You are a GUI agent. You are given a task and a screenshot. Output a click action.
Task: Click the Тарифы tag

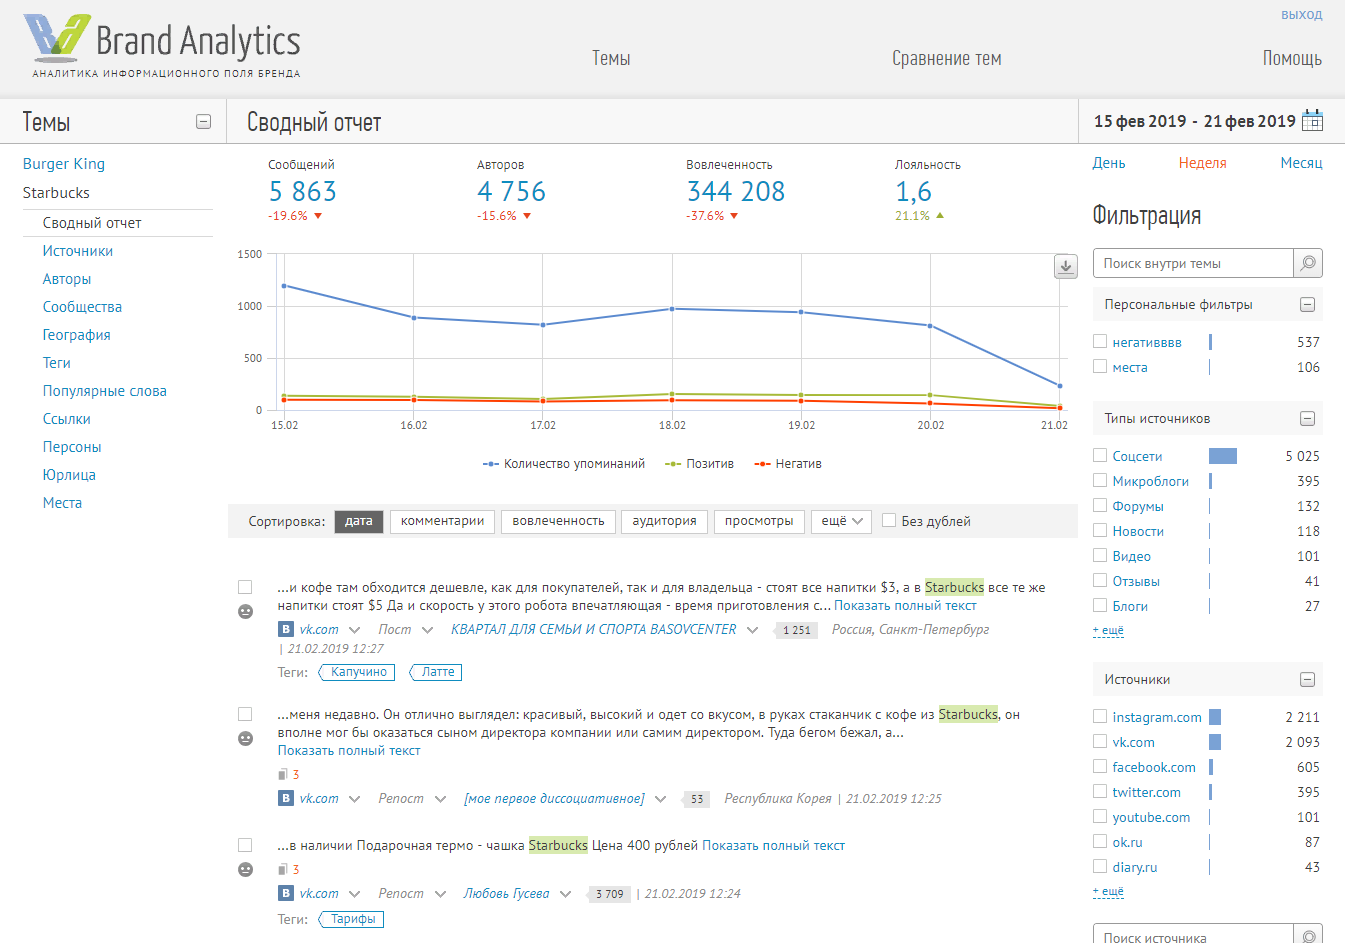point(352,919)
